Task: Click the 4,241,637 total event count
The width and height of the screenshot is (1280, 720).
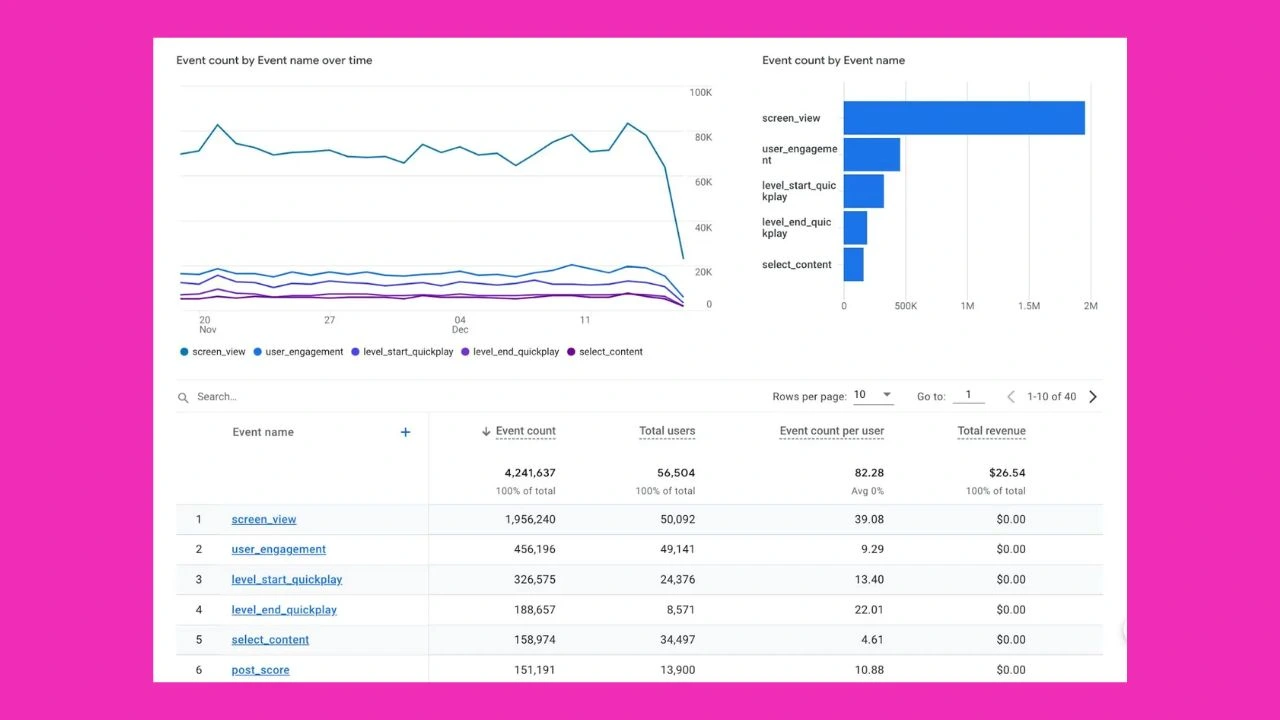Action: (x=530, y=473)
